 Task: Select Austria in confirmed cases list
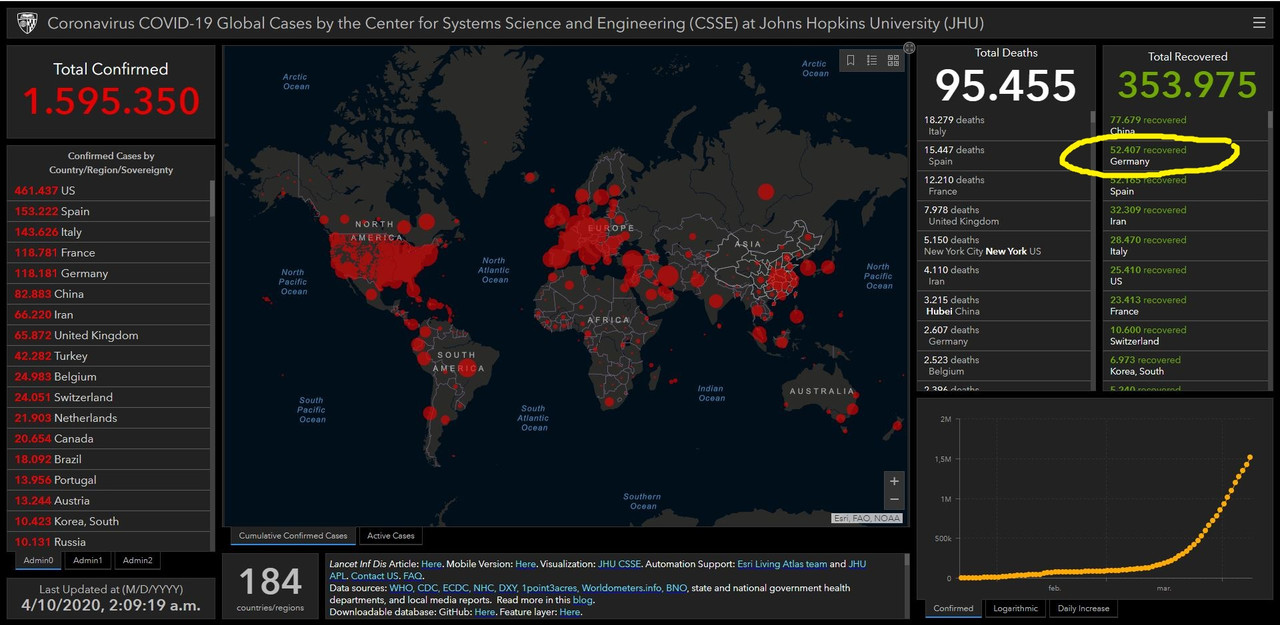point(109,501)
